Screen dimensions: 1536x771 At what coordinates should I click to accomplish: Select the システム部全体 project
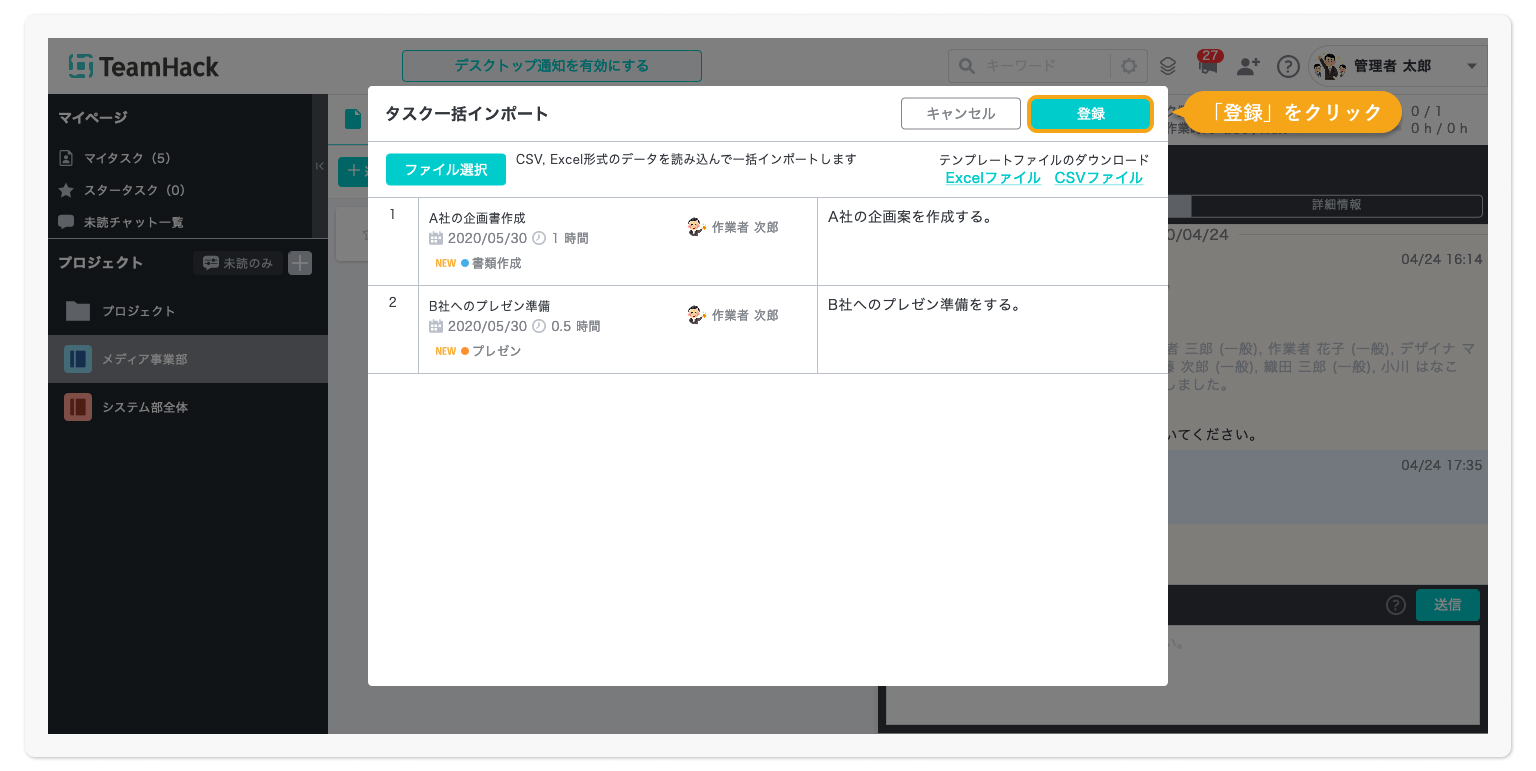(x=144, y=407)
